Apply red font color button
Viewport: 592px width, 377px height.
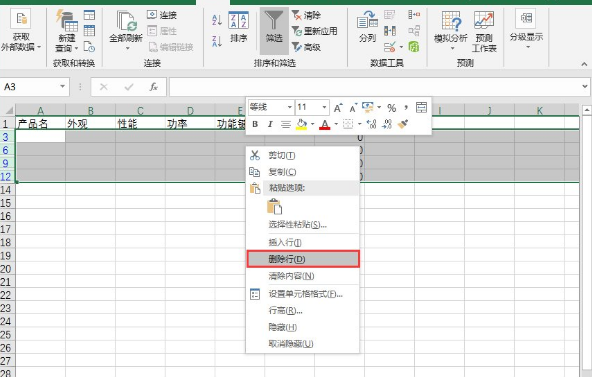coord(325,124)
